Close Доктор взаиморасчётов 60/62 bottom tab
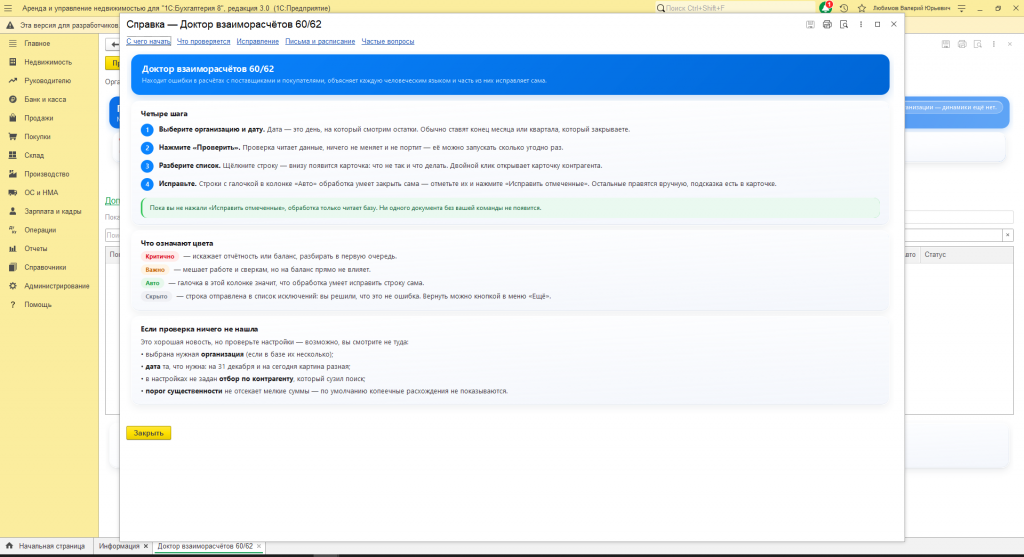 coord(259,546)
